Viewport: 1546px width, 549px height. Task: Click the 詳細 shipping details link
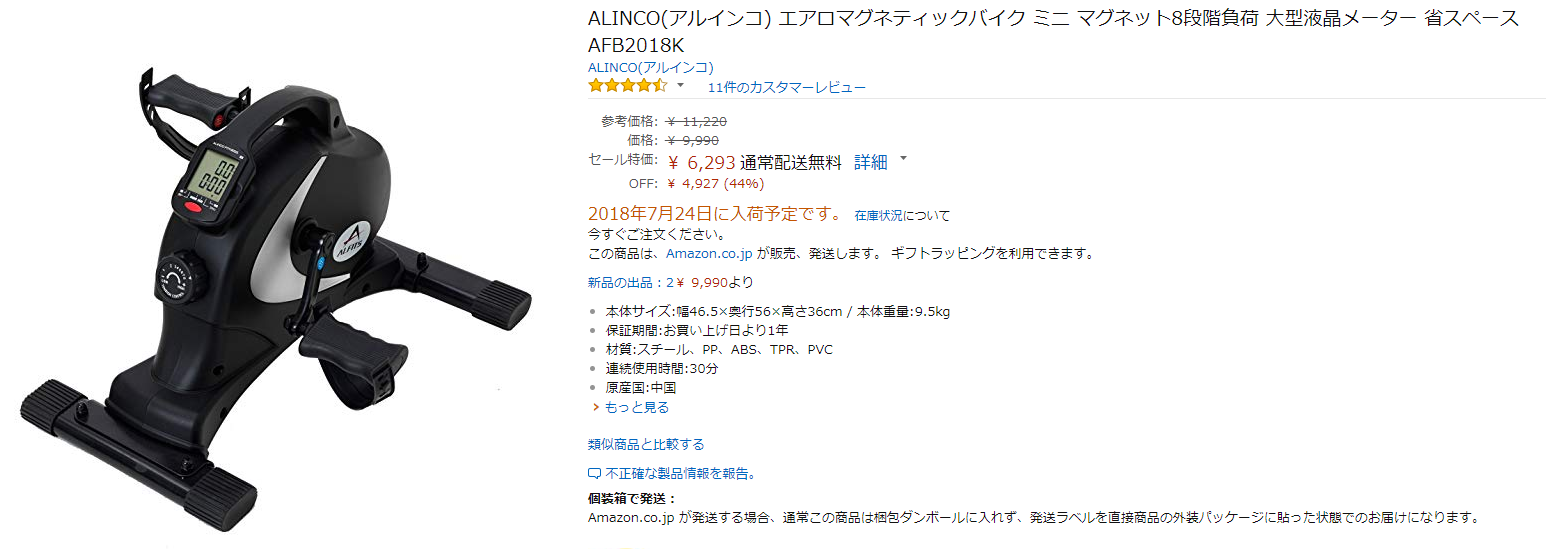click(x=870, y=163)
